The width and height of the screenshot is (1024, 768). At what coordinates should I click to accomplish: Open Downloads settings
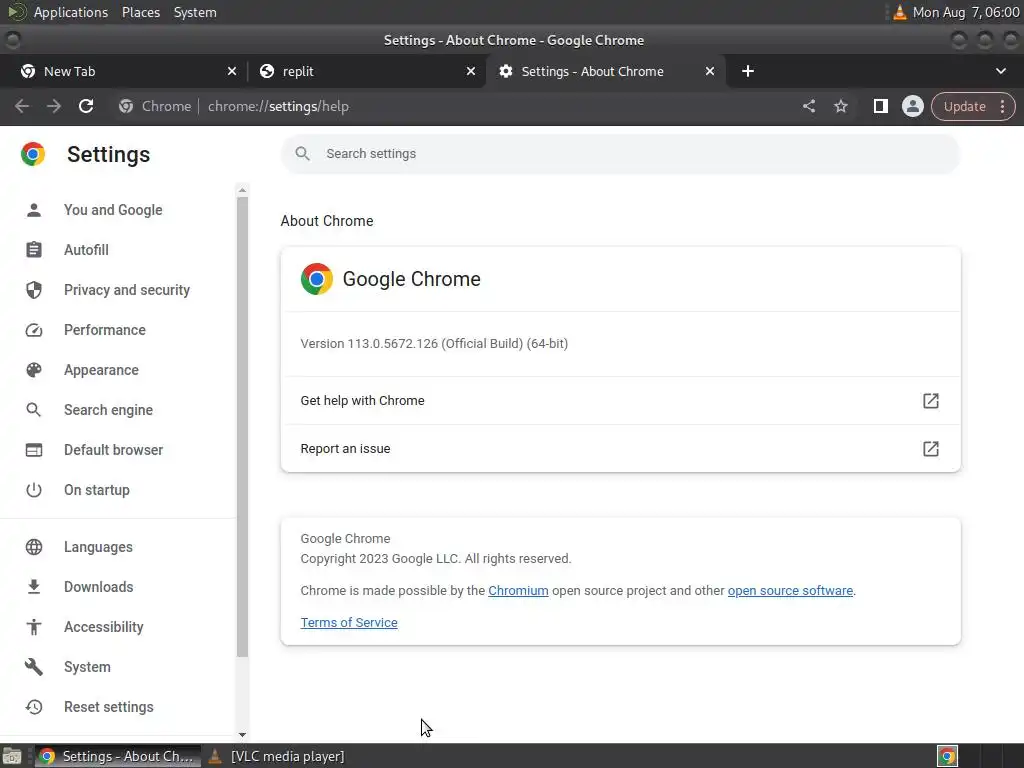(99, 586)
